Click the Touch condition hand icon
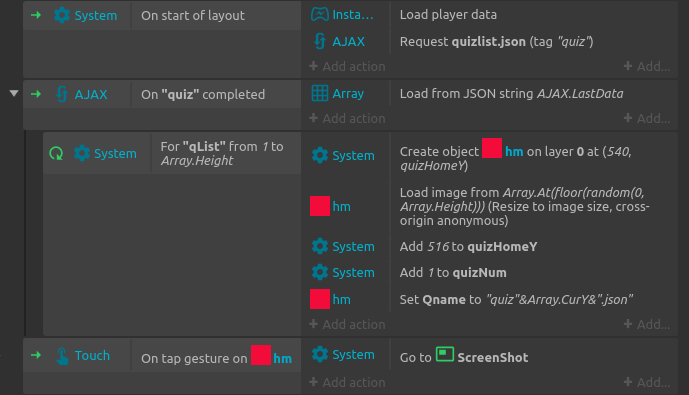Screen dimensions: 689x395 [62, 355]
